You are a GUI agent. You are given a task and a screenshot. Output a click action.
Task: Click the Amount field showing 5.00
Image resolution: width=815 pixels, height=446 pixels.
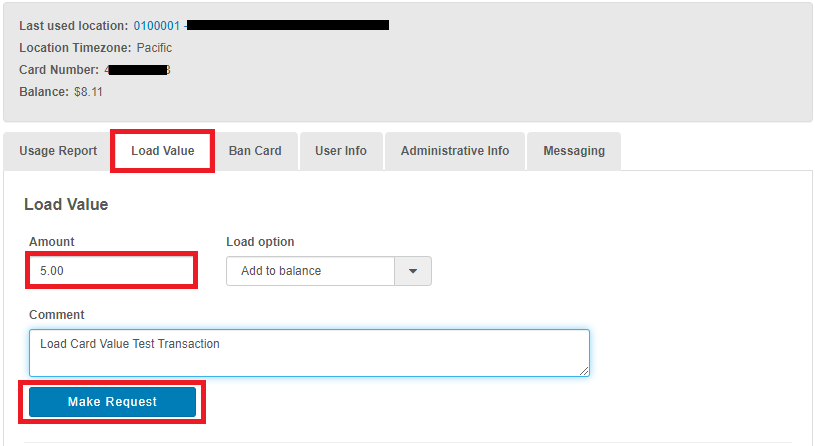pos(111,271)
